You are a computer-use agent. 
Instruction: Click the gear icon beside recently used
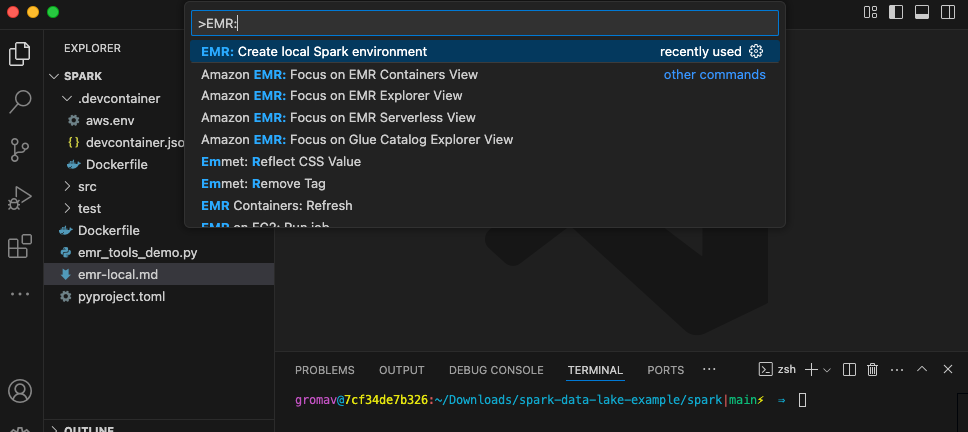point(756,52)
